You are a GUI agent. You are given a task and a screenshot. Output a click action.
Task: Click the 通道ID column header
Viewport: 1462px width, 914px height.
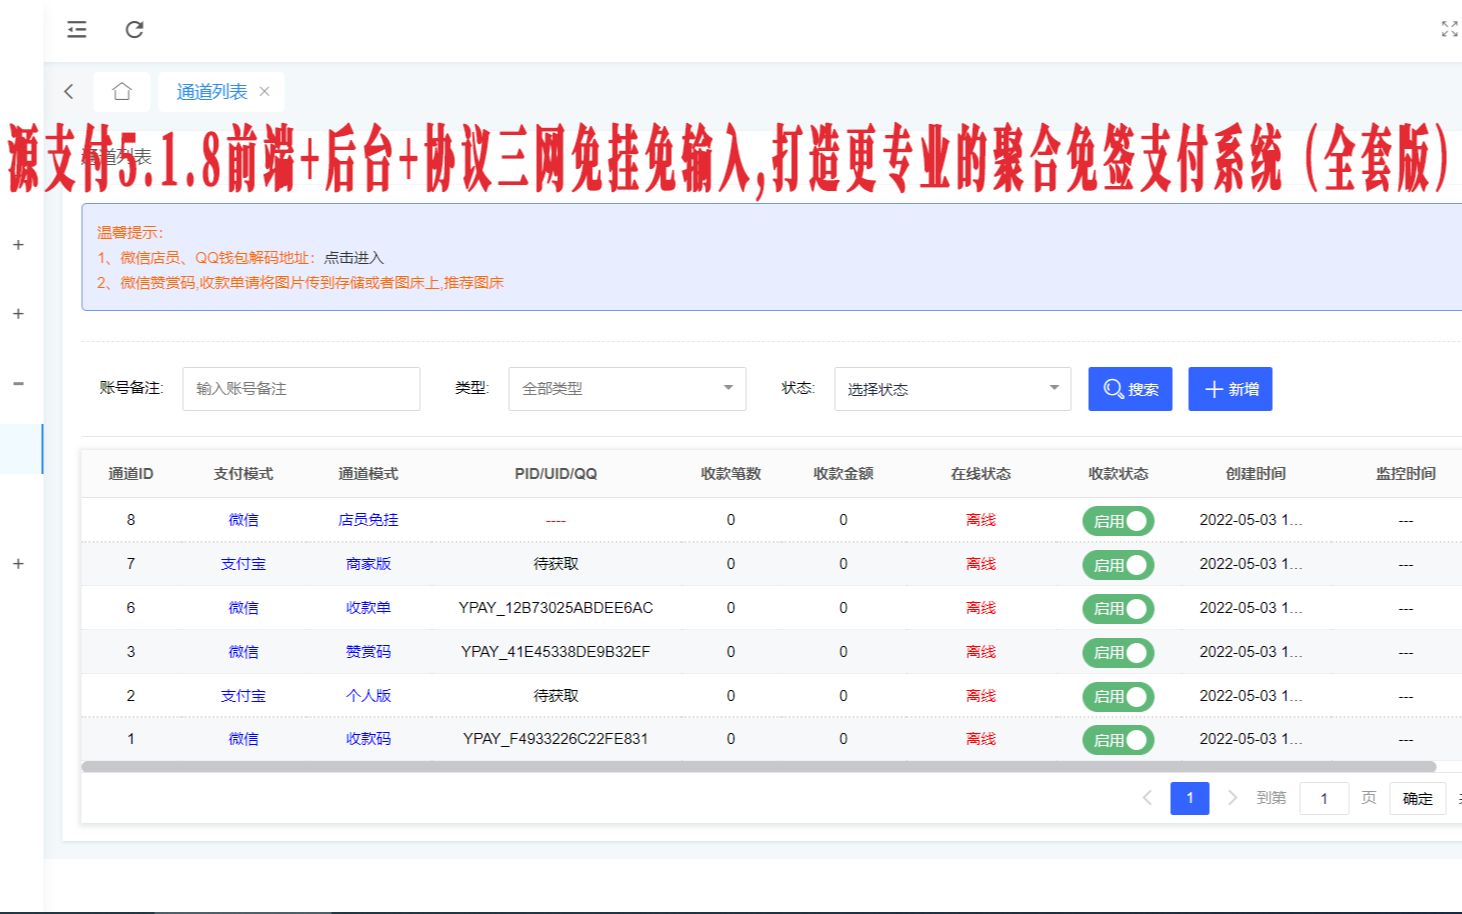pos(131,474)
